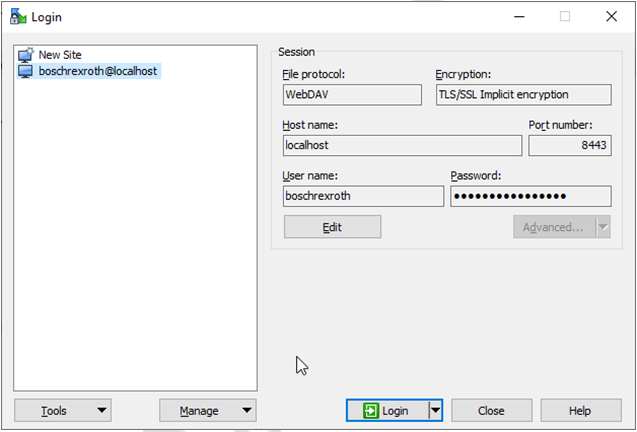
Task: Minimize the Login window
Action: pyautogui.click(x=519, y=17)
